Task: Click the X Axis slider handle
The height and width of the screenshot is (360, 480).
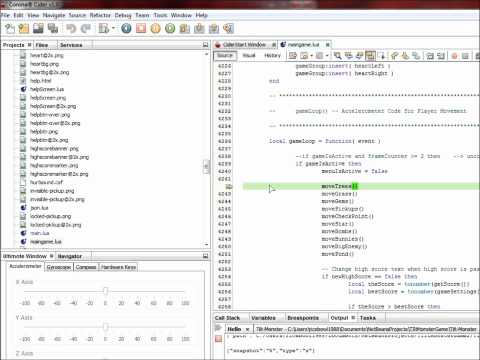Action: click(105, 291)
